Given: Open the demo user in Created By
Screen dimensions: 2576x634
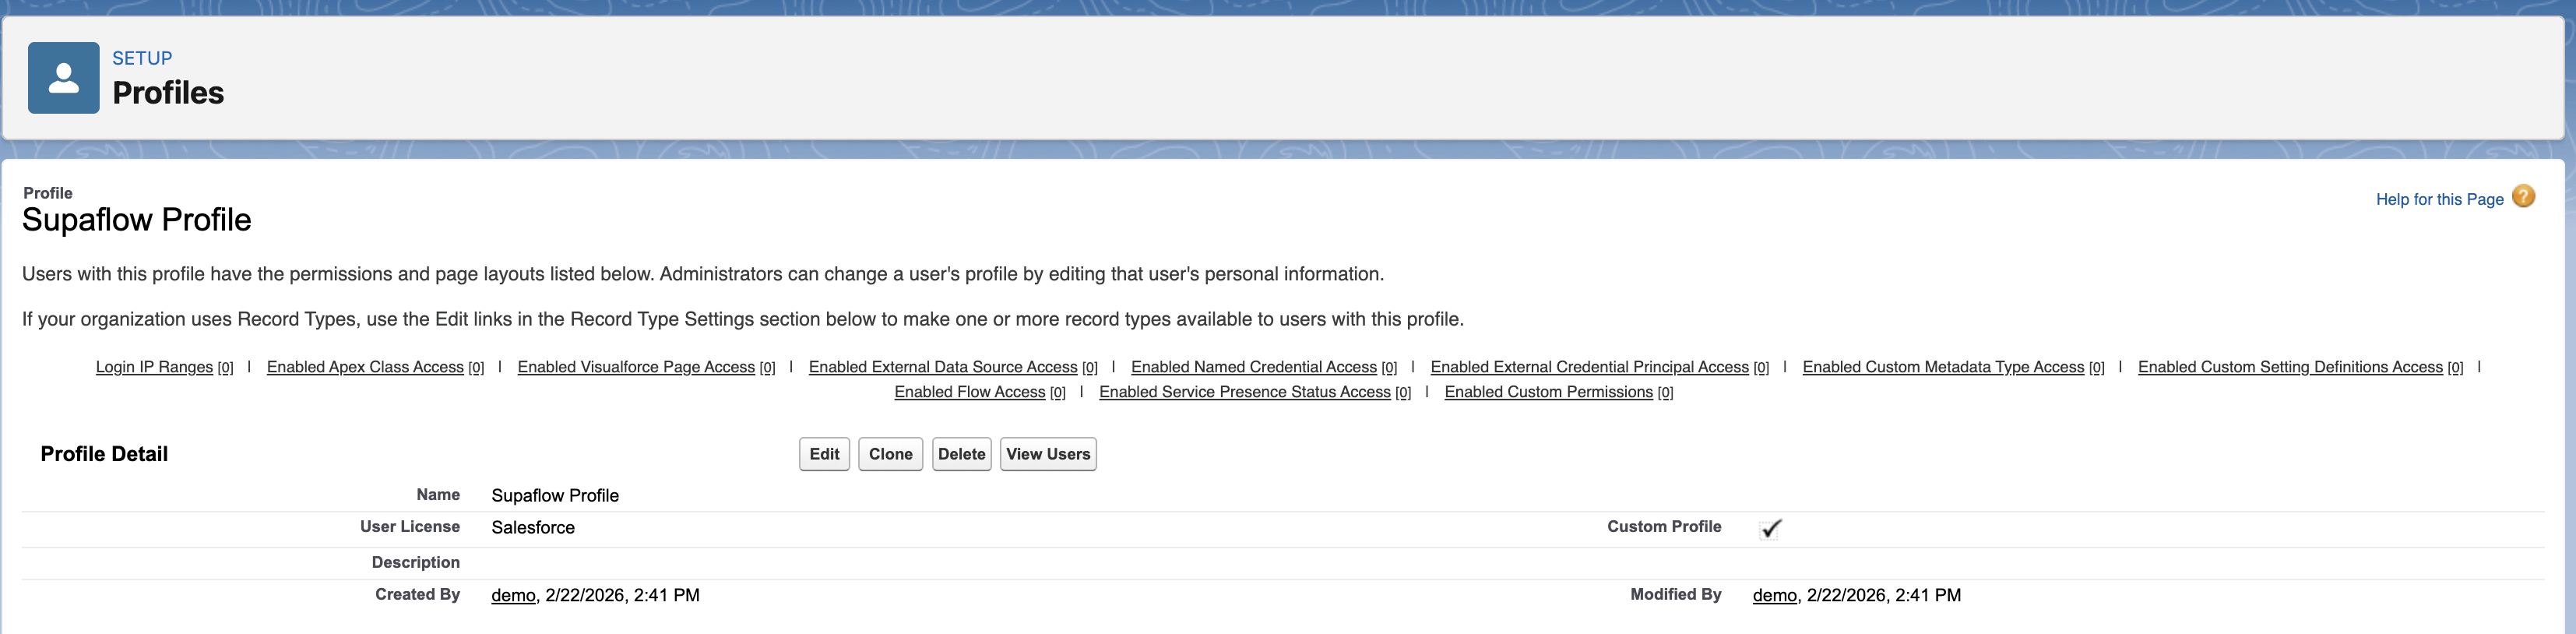Looking at the screenshot, I should [513, 596].
